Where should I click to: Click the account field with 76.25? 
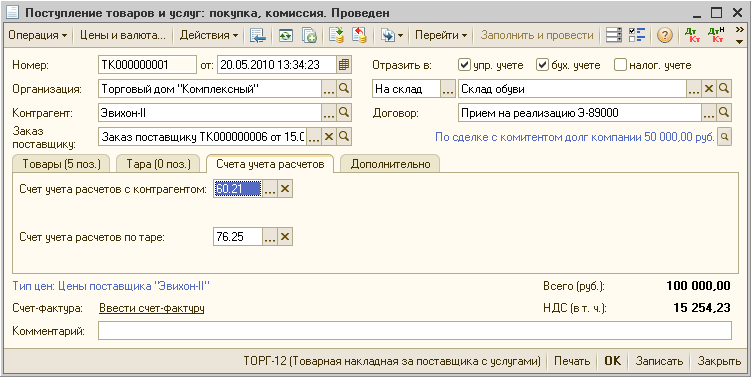tap(238, 237)
